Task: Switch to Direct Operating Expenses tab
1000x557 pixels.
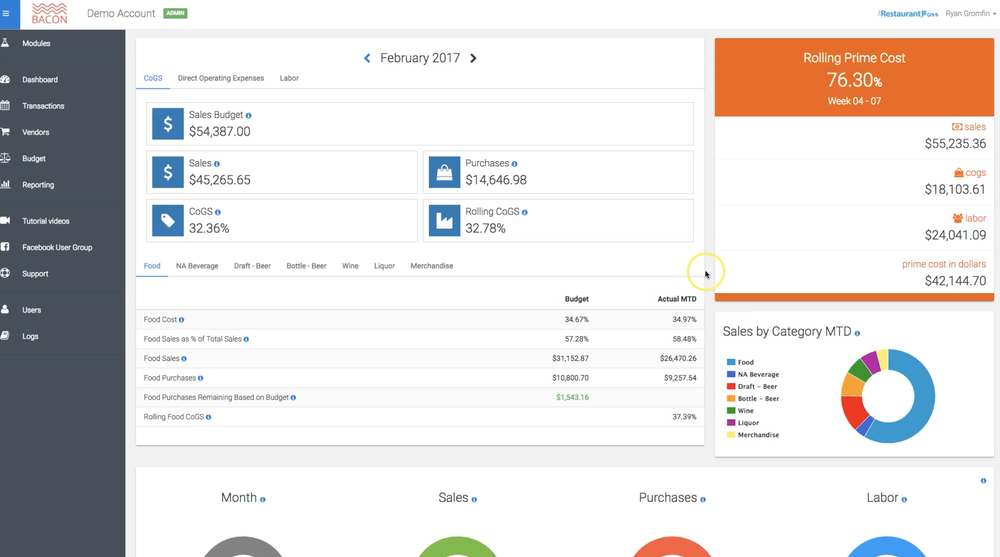Action: click(x=221, y=78)
